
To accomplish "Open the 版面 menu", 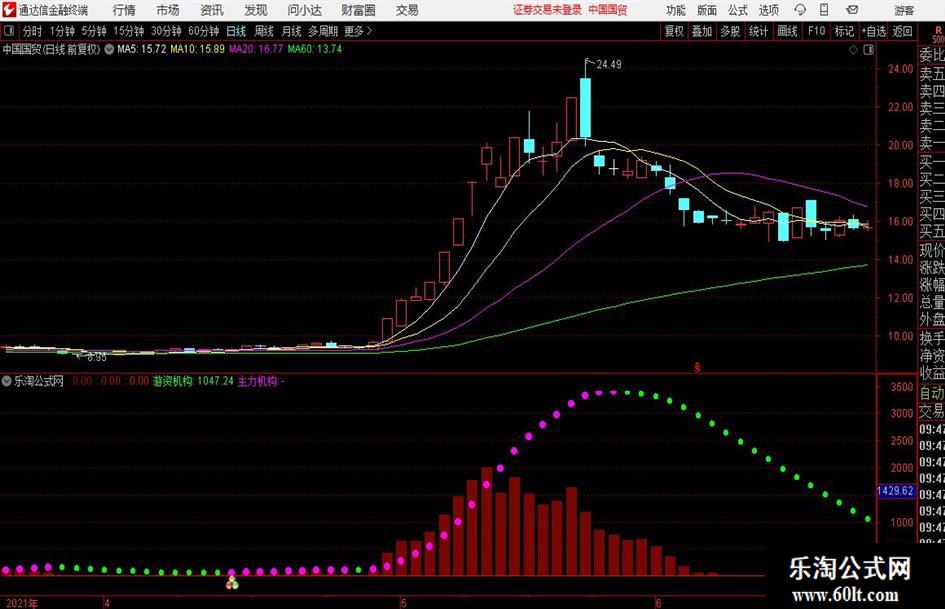I will 706,10.
